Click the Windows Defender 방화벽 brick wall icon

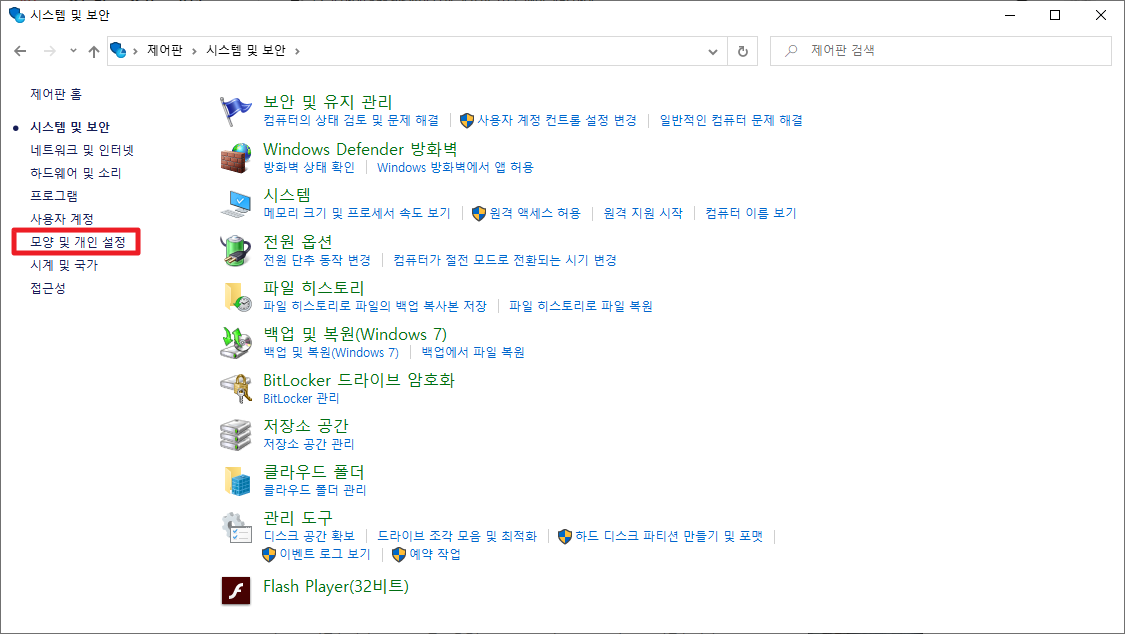(235, 158)
